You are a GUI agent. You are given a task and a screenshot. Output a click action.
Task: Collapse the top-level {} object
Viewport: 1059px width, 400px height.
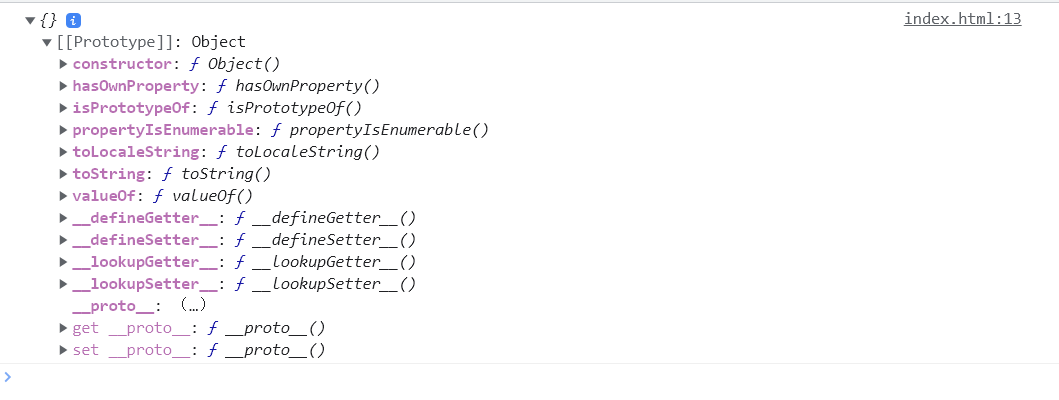tap(30, 20)
